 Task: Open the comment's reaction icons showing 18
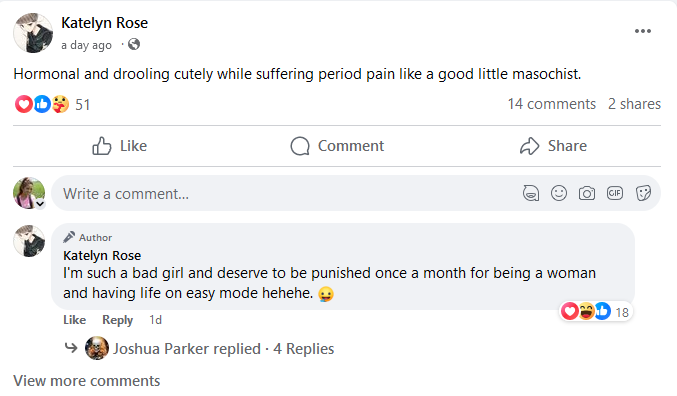[596, 311]
